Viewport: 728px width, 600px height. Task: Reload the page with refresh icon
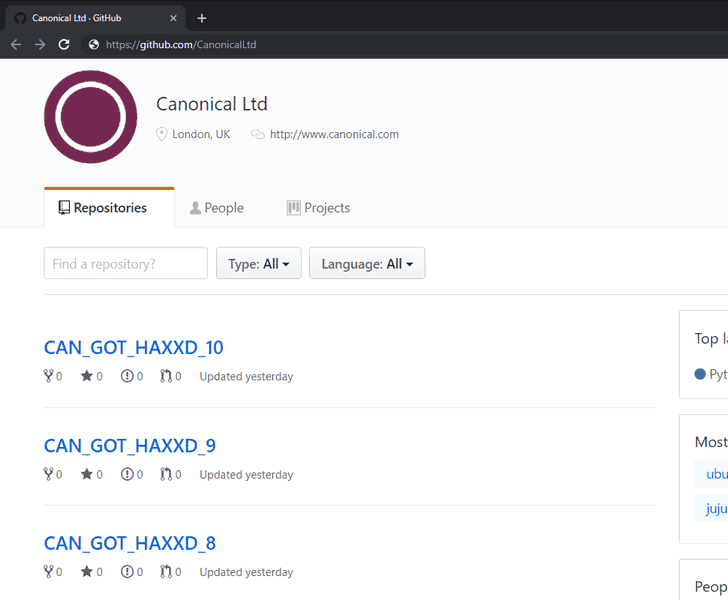click(x=64, y=45)
